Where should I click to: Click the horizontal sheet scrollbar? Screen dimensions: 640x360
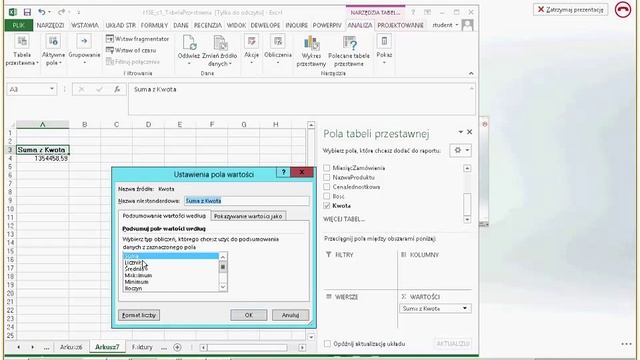(x=247, y=348)
